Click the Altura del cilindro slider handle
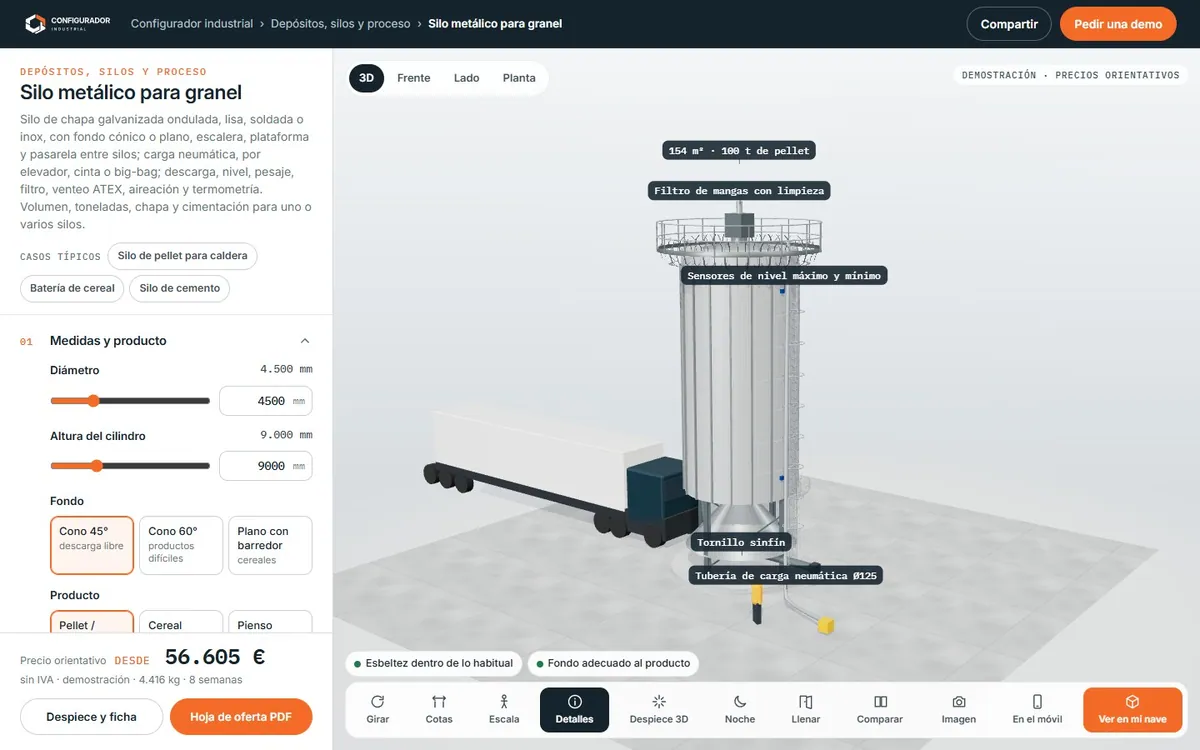Viewport: 1200px width, 750px height. (97, 466)
